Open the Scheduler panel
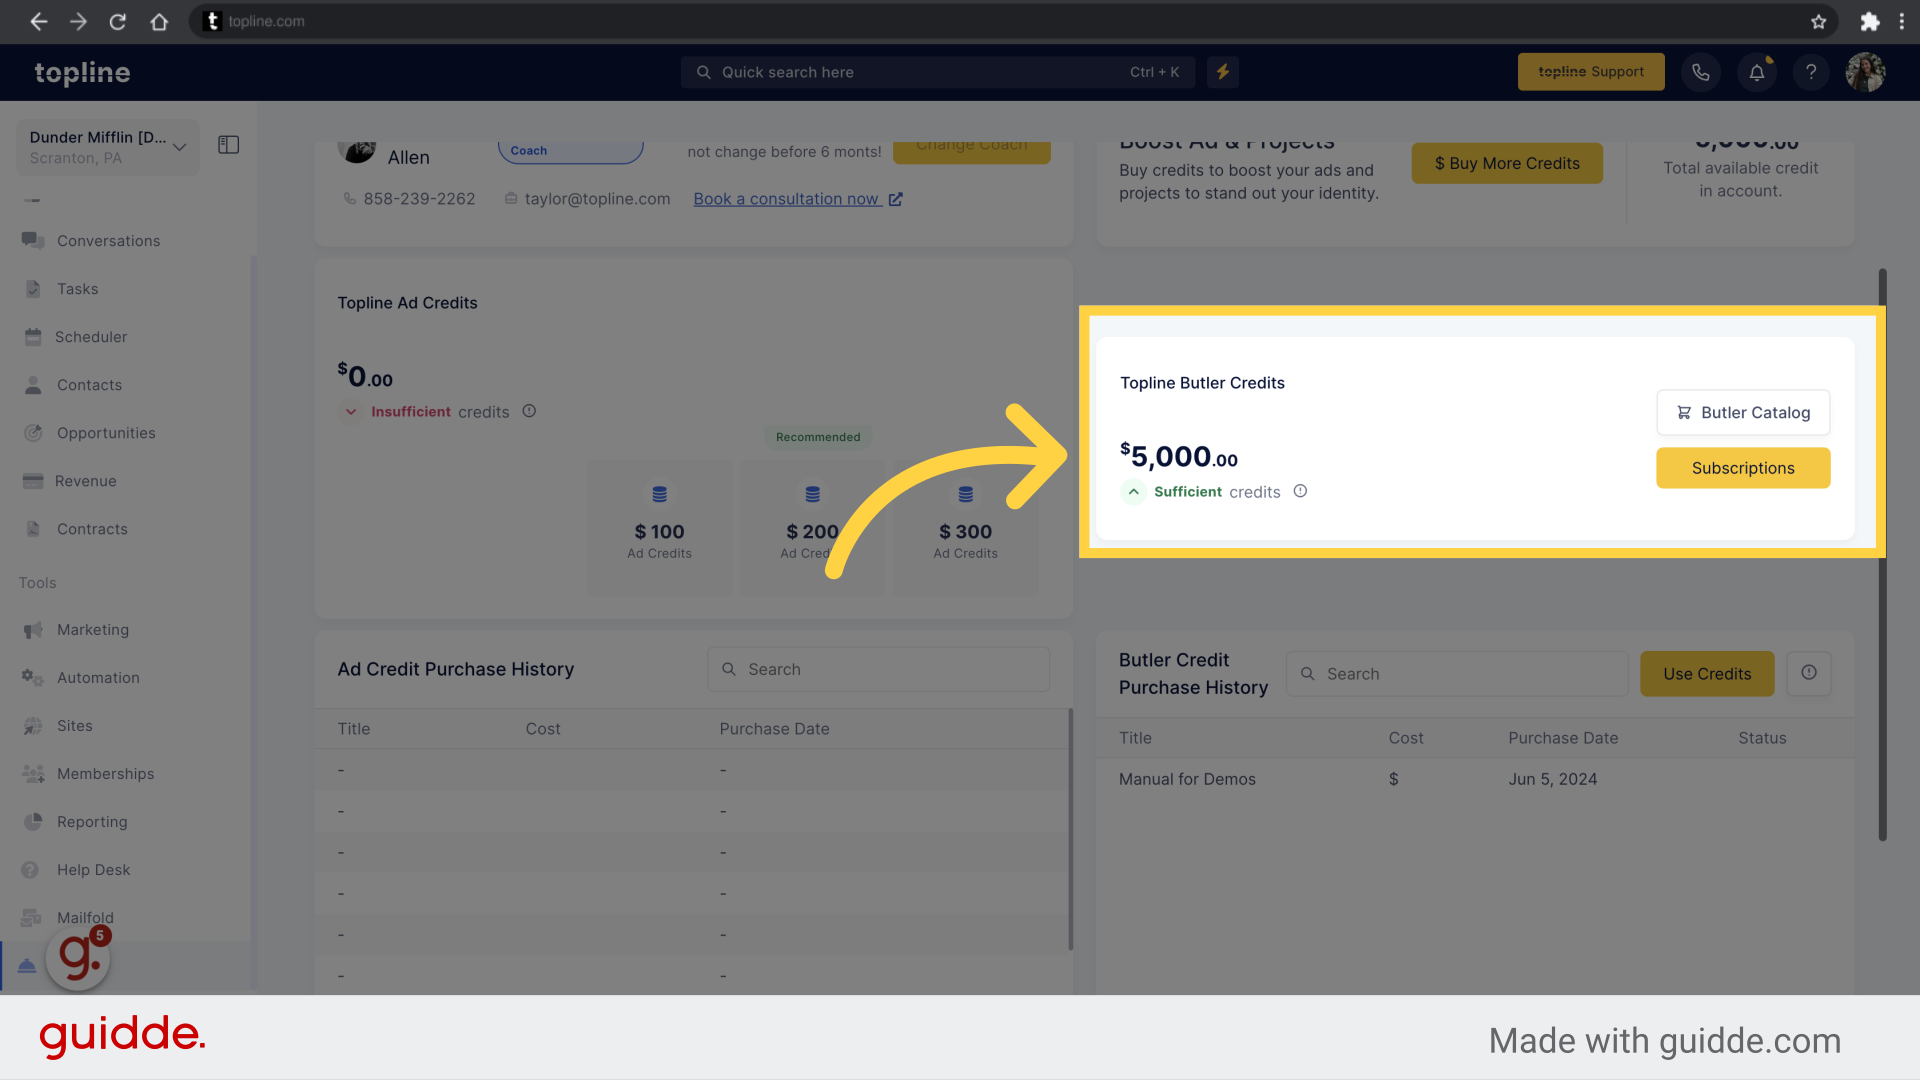This screenshot has width=1920, height=1080. point(91,336)
